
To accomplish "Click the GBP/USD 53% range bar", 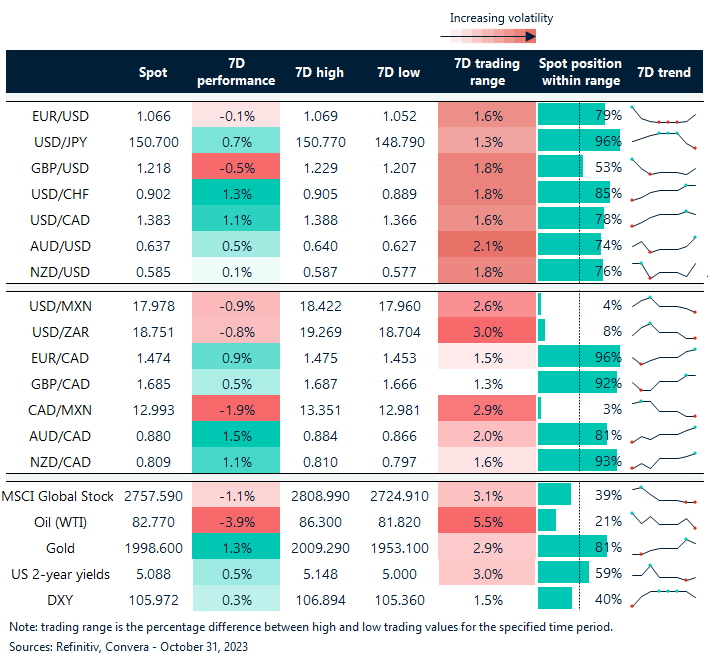I will 561,167.
